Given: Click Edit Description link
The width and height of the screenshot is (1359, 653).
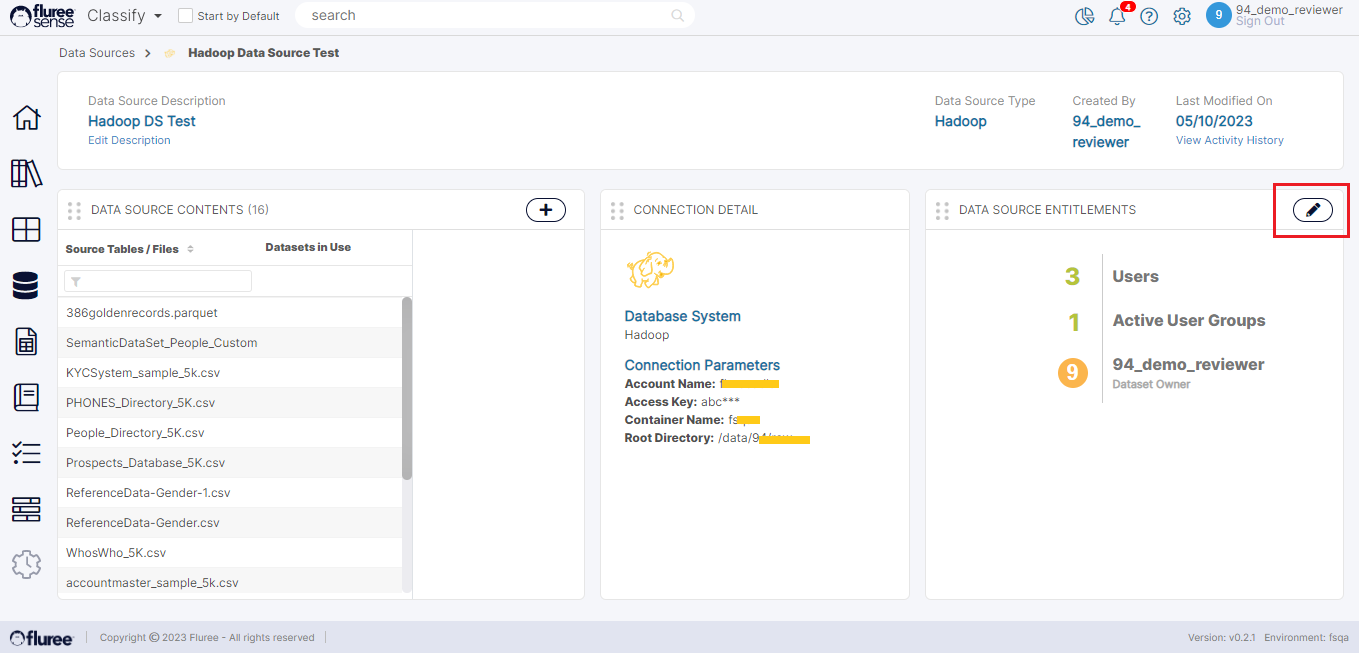Looking at the screenshot, I should click(129, 141).
